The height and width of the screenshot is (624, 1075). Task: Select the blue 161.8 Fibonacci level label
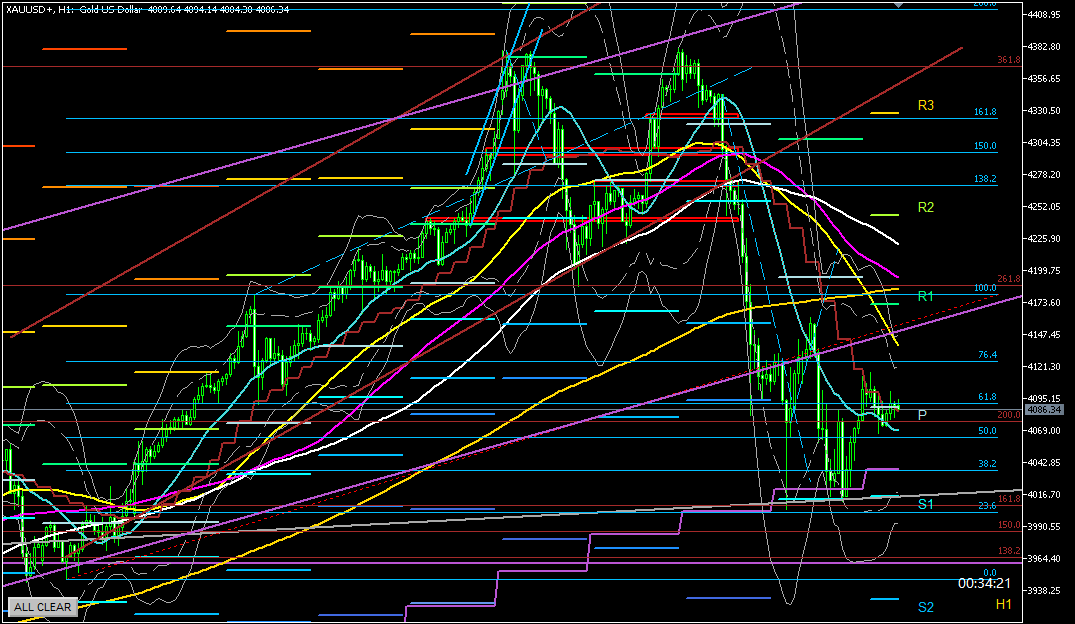click(985, 112)
